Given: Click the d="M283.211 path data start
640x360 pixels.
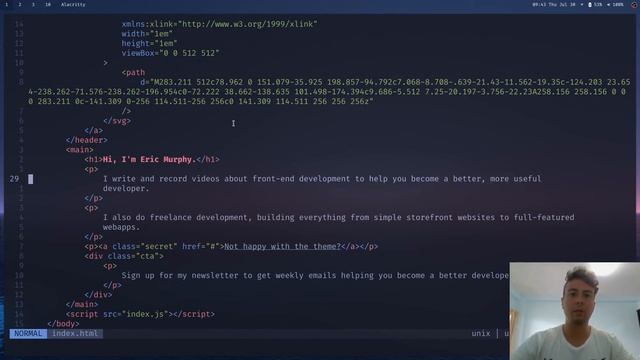Looking at the screenshot, I should [x=166, y=82].
